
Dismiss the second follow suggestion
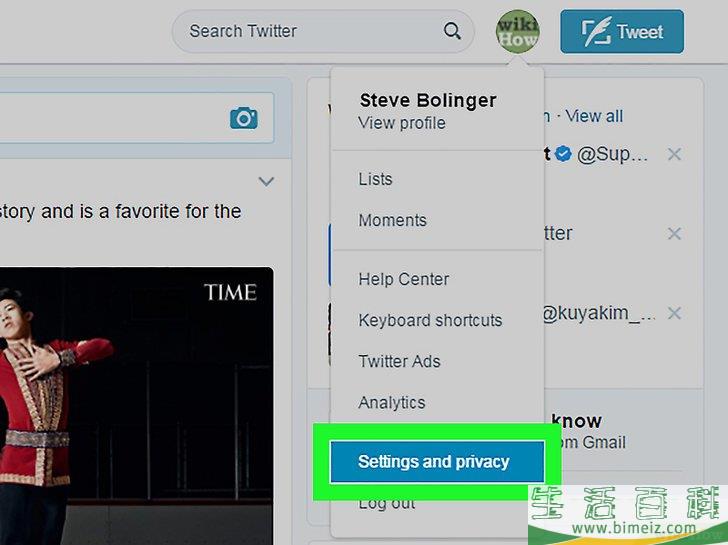(x=674, y=234)
